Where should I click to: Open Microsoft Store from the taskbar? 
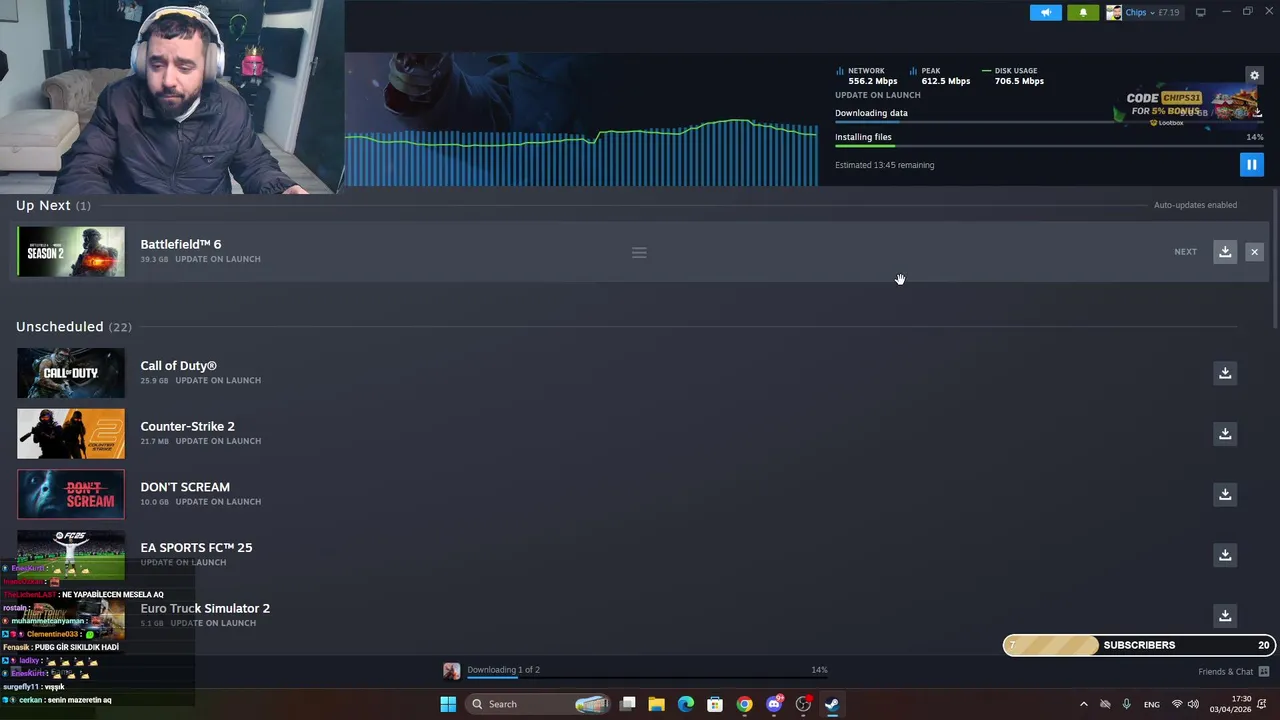[x=715, y=704]
